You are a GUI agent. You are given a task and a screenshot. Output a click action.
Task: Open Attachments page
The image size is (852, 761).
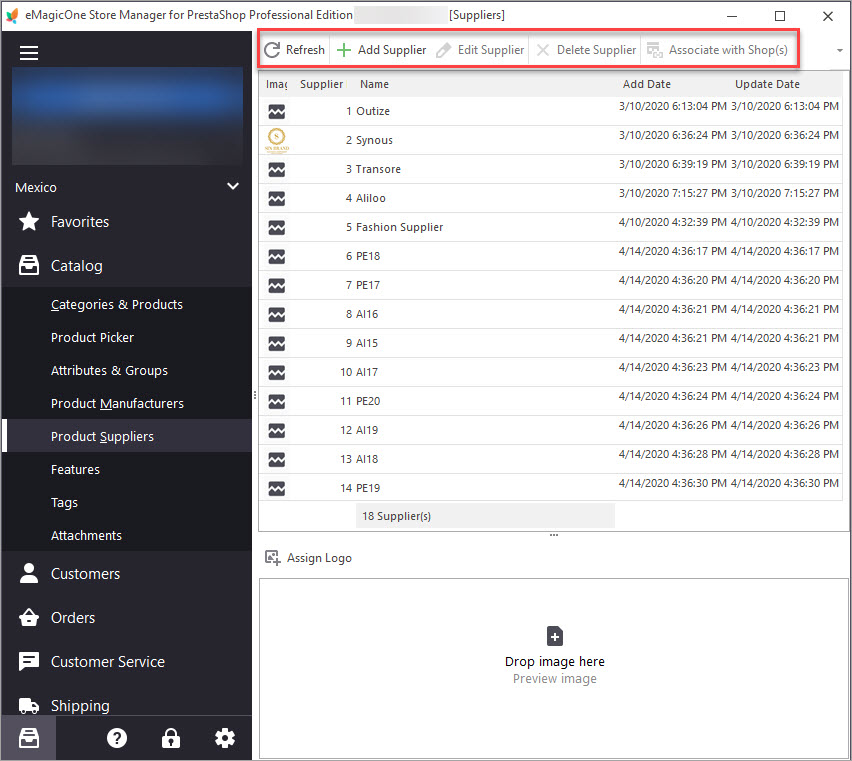point(86,536)
